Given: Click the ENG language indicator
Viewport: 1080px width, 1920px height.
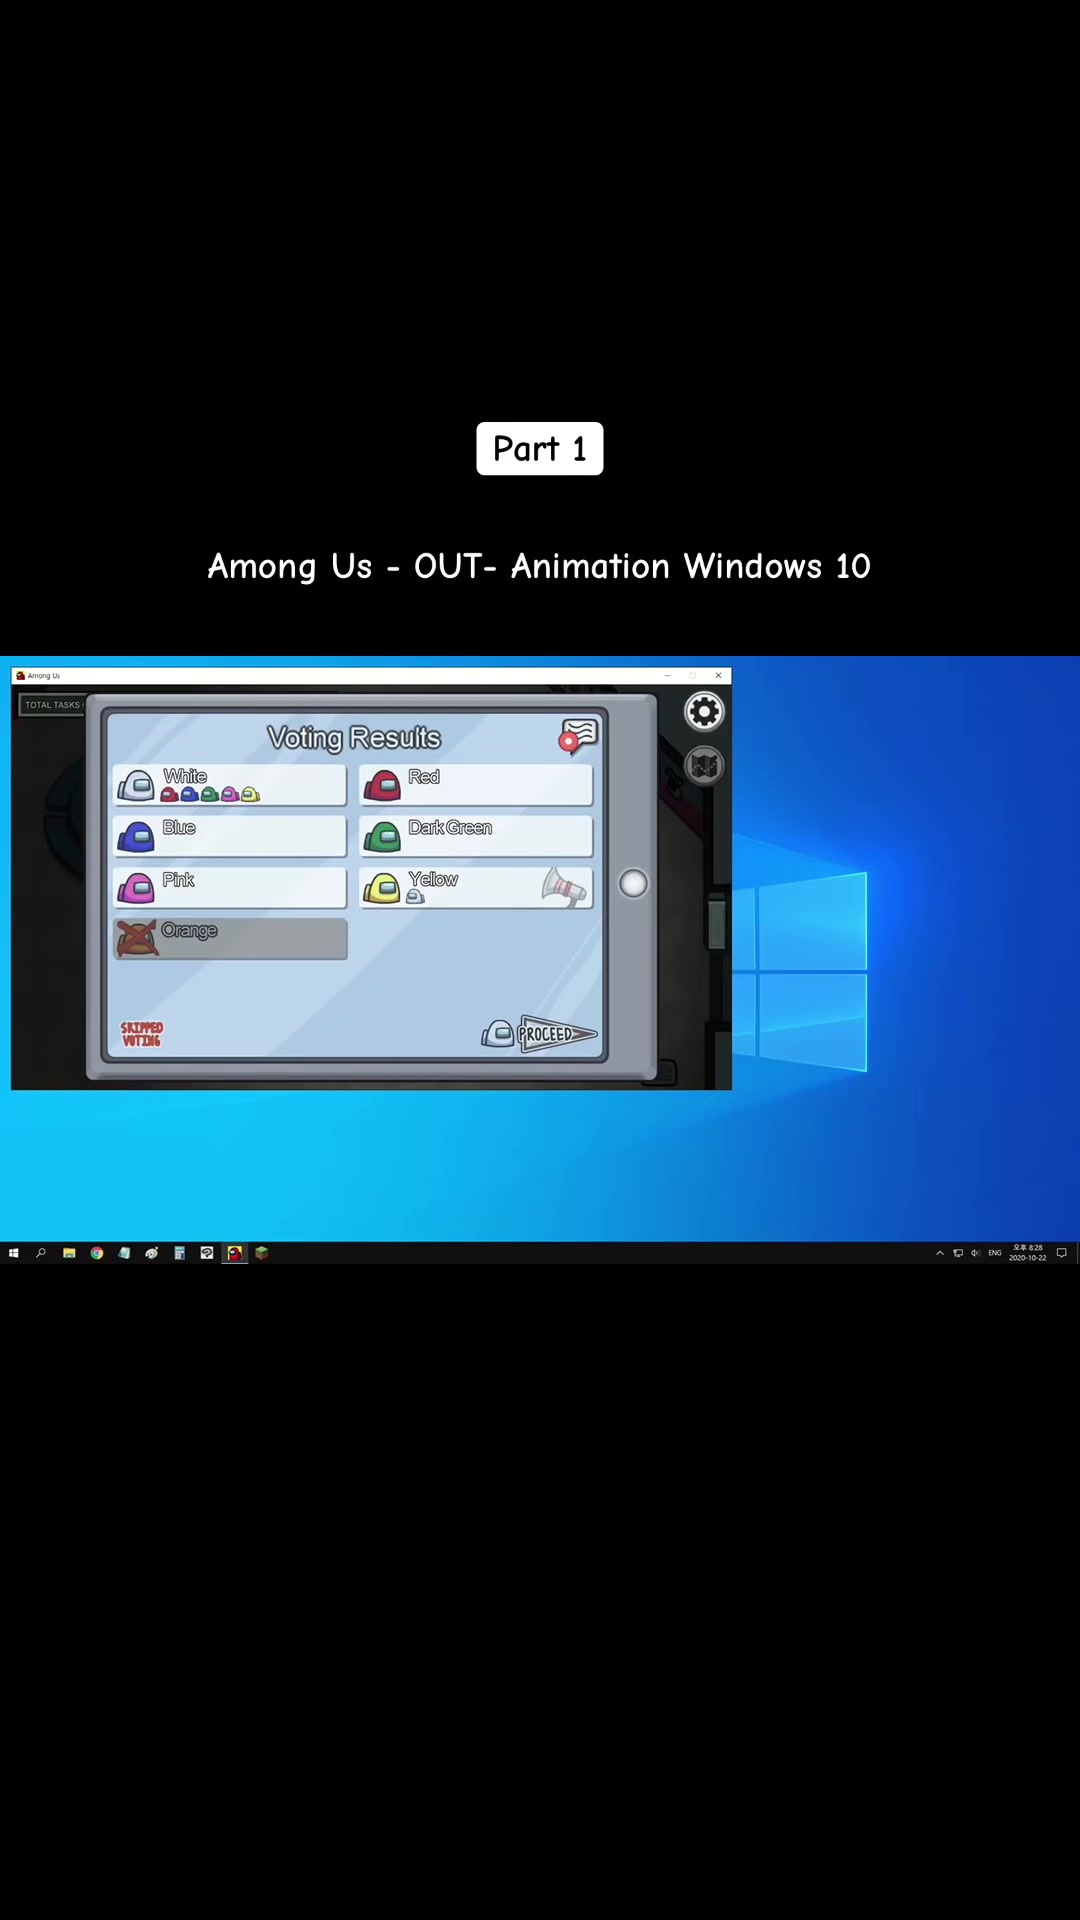Looking at the screenshot, I should pyautogui.click(x=995, y=1253).
